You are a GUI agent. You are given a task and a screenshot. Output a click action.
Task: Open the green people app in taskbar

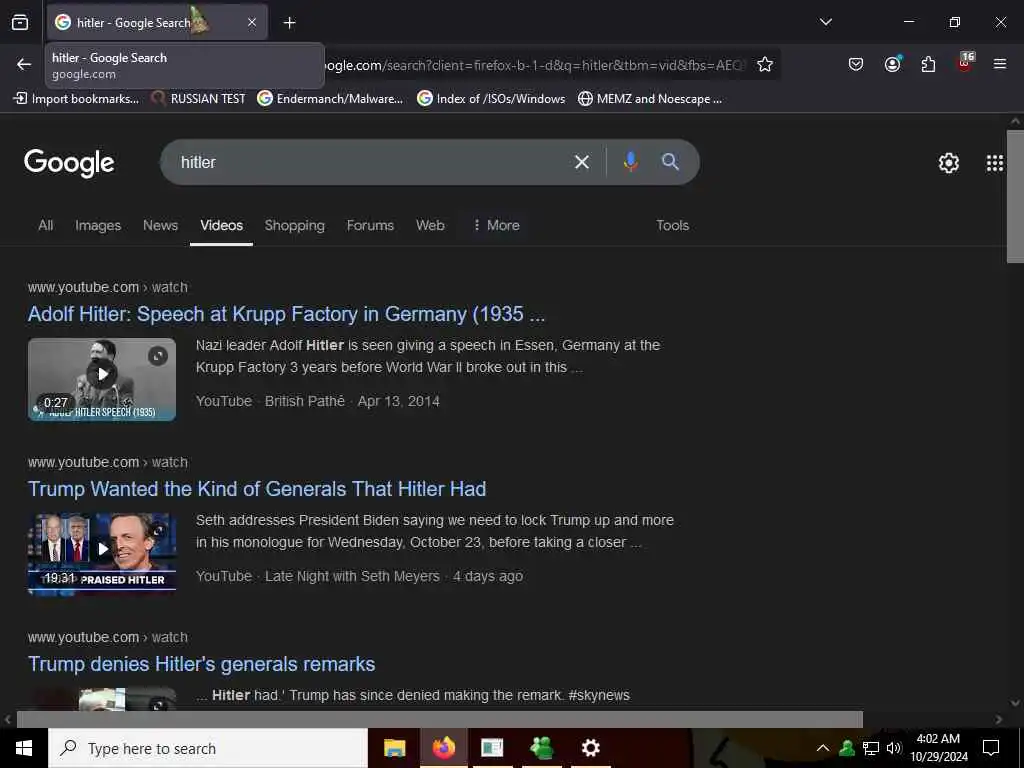coord(541,748)
